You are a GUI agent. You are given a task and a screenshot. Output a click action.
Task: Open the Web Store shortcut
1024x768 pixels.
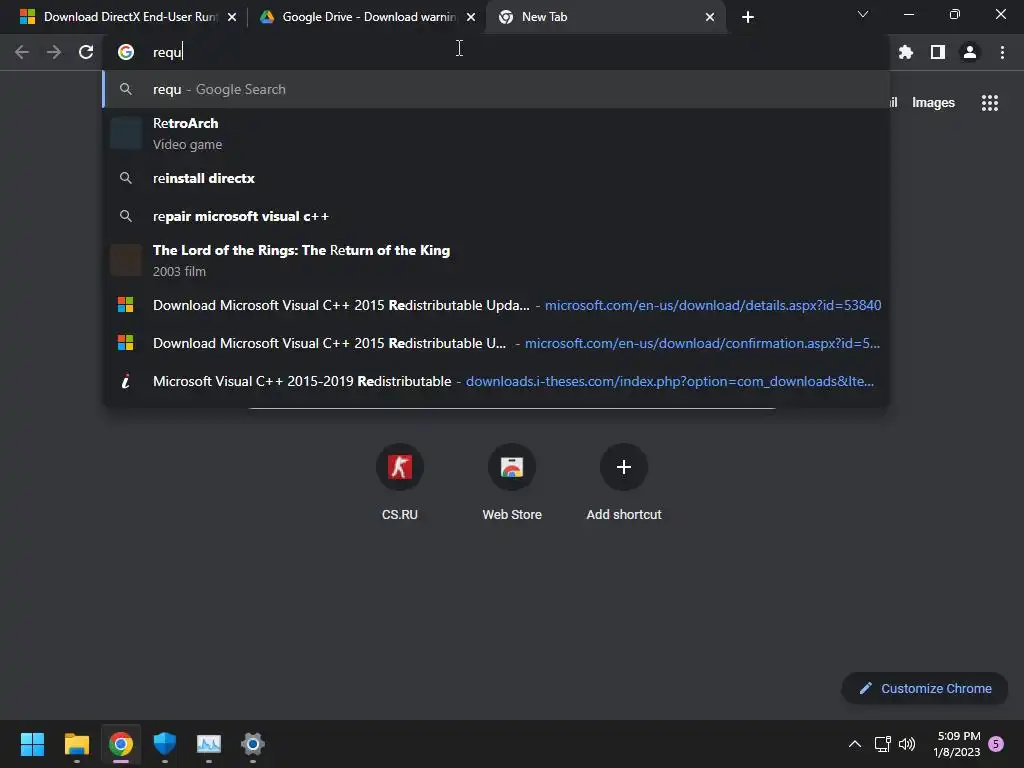(512, 482)
